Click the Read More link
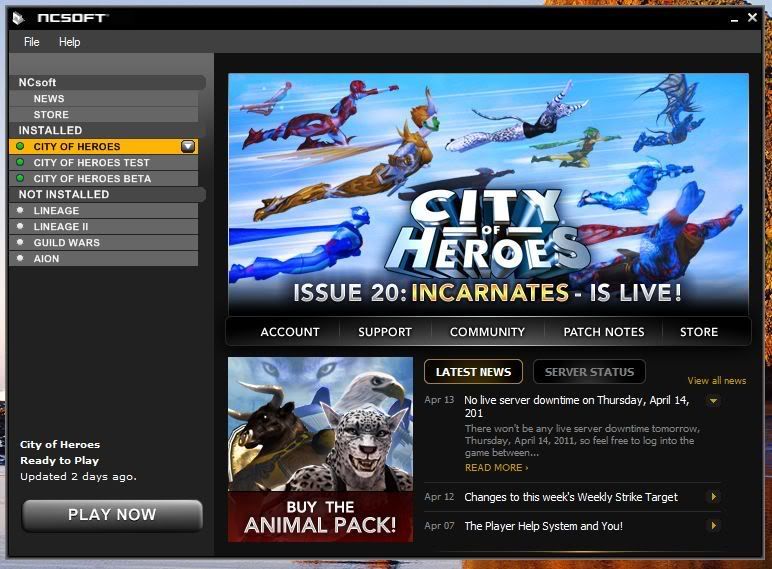 pyautogui.click(x=497, y=468)
